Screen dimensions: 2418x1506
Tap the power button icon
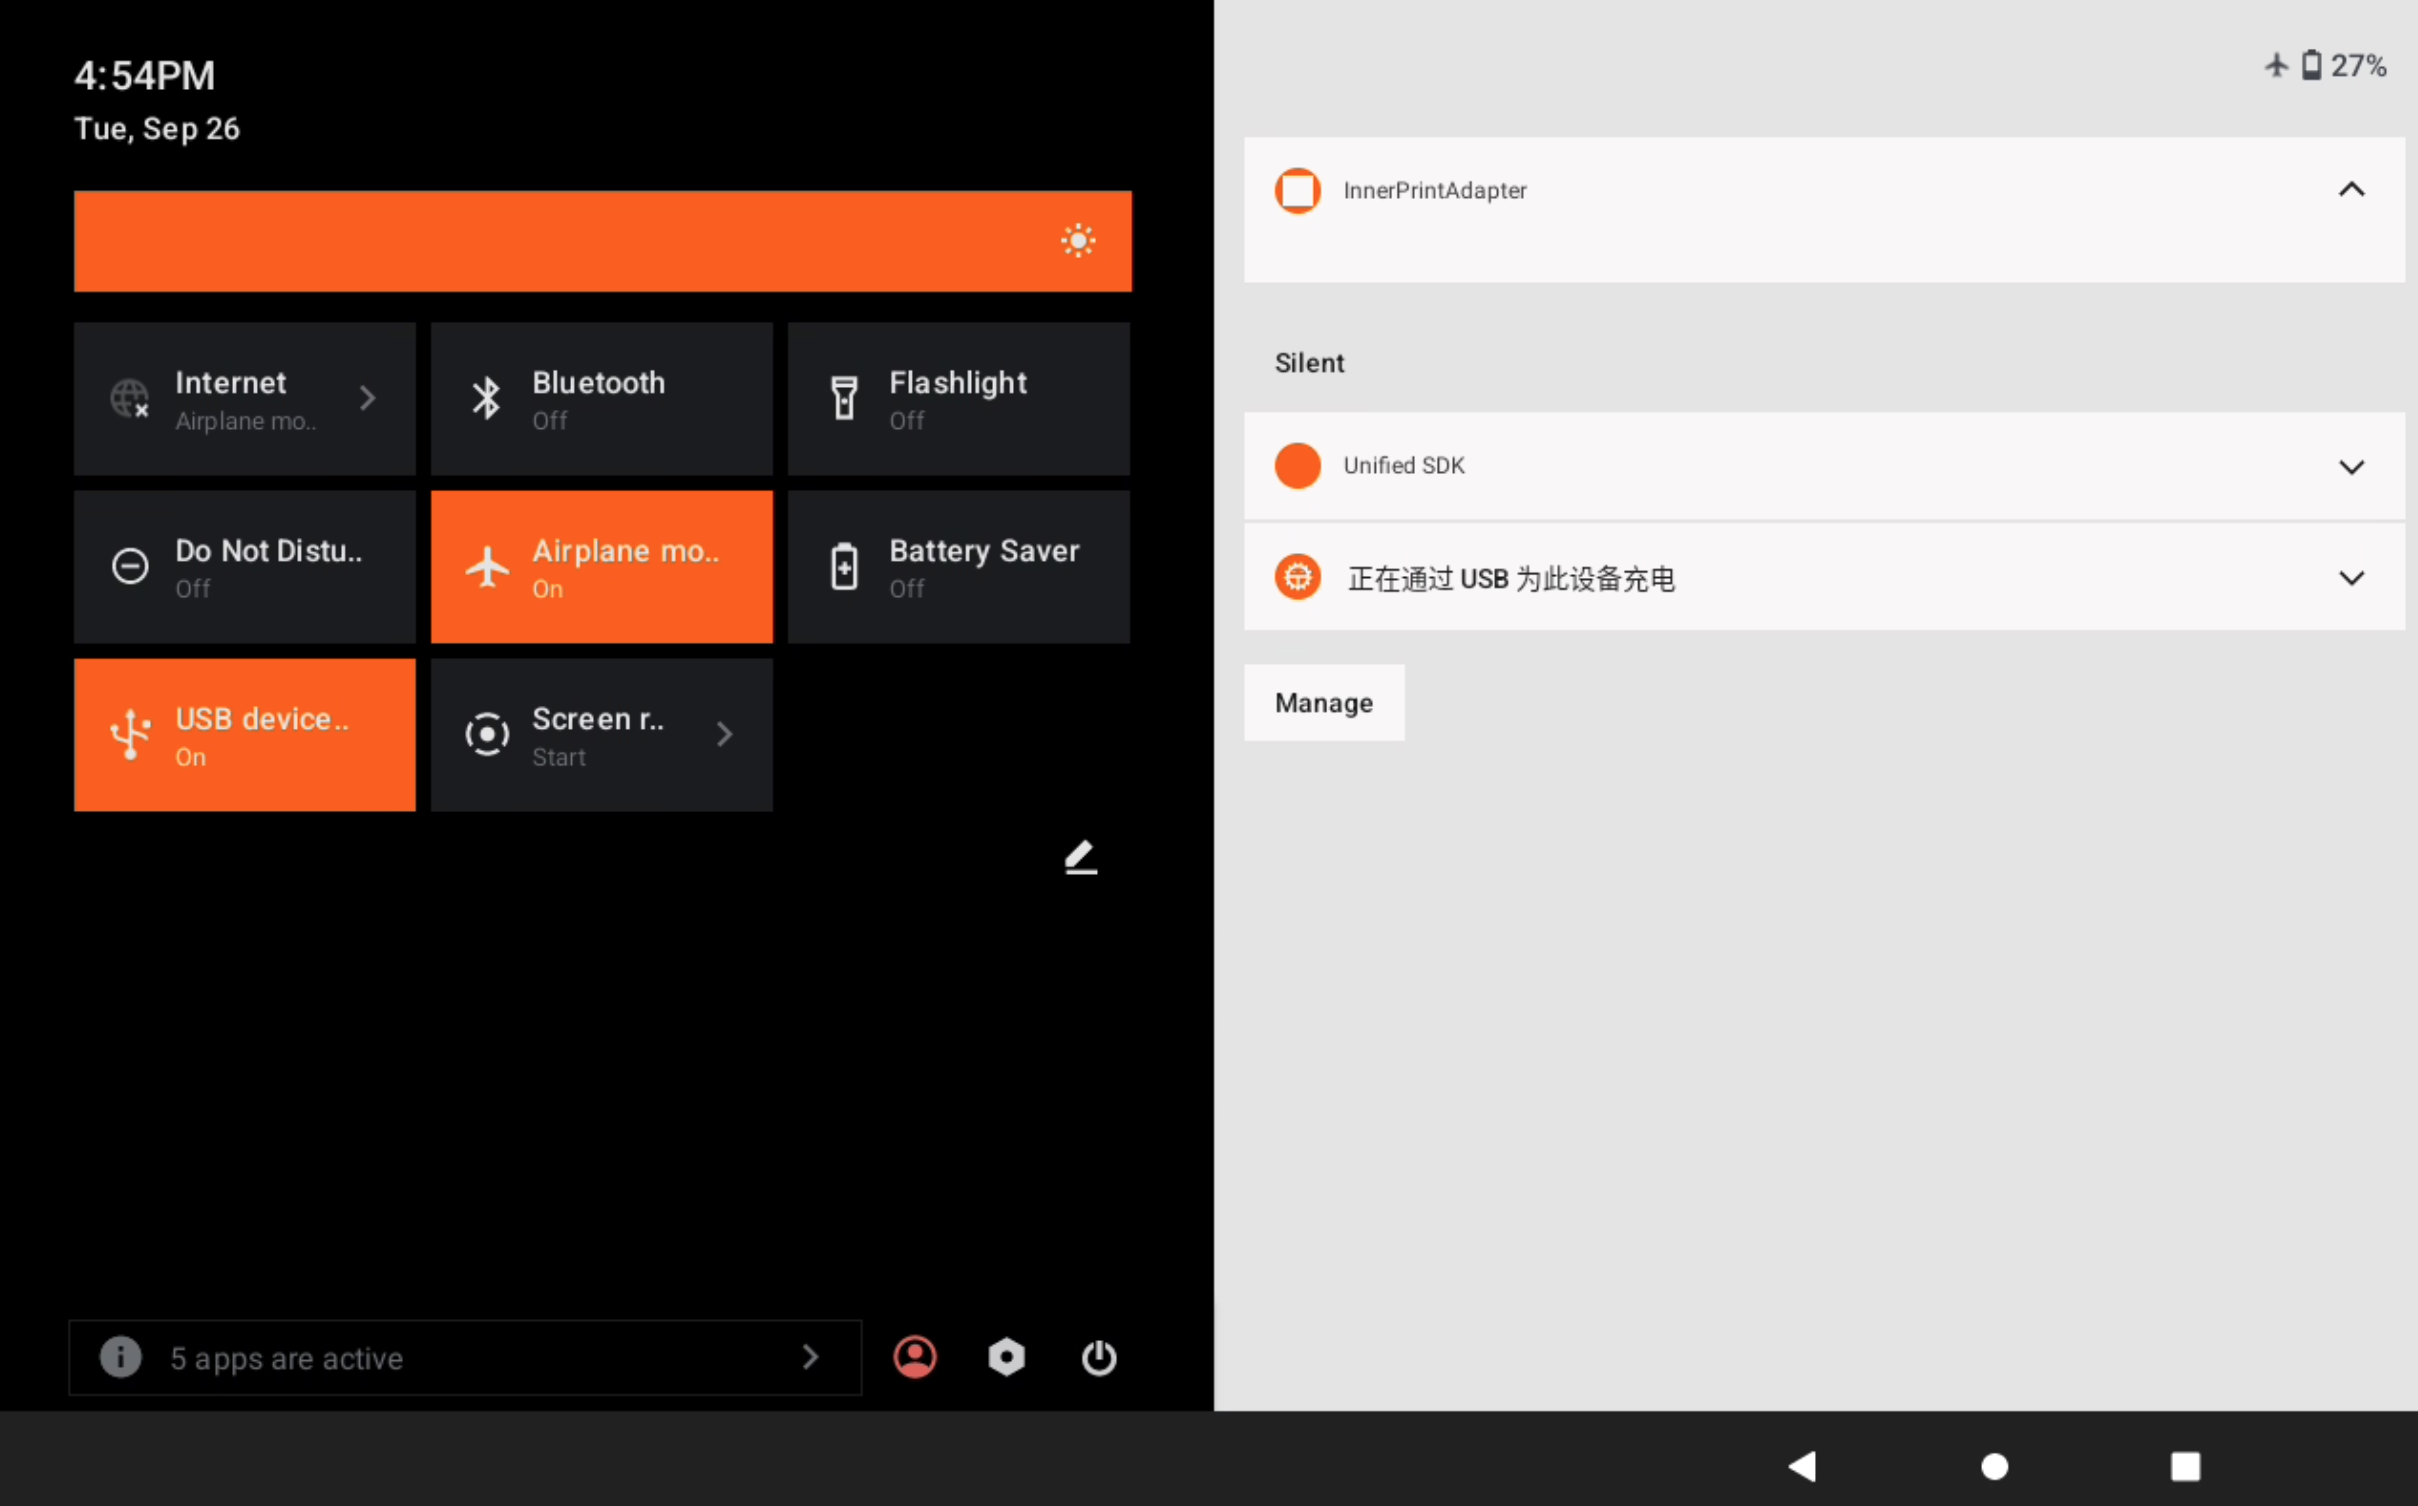[1098, 1357]
